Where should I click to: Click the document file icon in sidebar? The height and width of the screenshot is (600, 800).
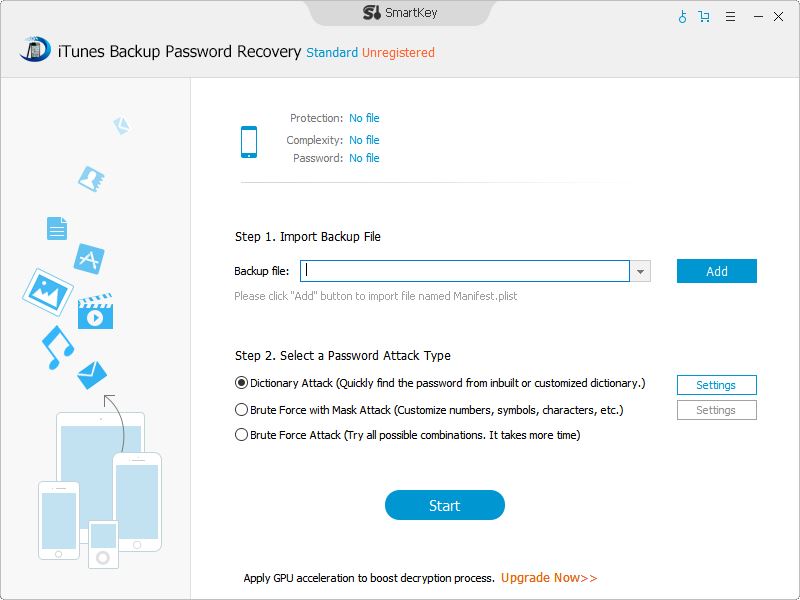point(57,228)
